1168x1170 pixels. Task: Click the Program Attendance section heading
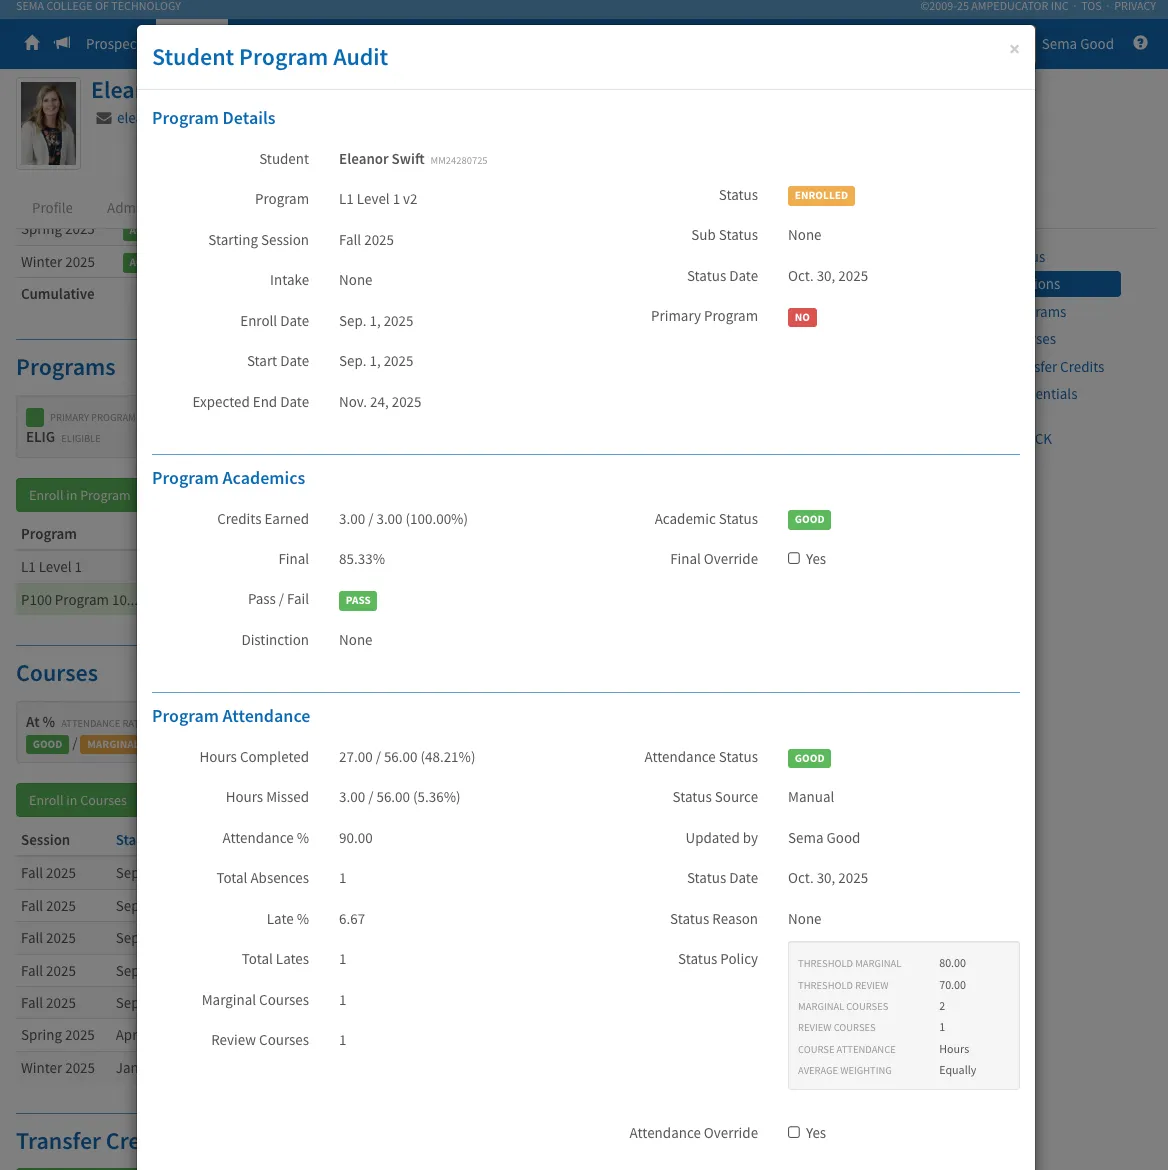coord(231,716)
